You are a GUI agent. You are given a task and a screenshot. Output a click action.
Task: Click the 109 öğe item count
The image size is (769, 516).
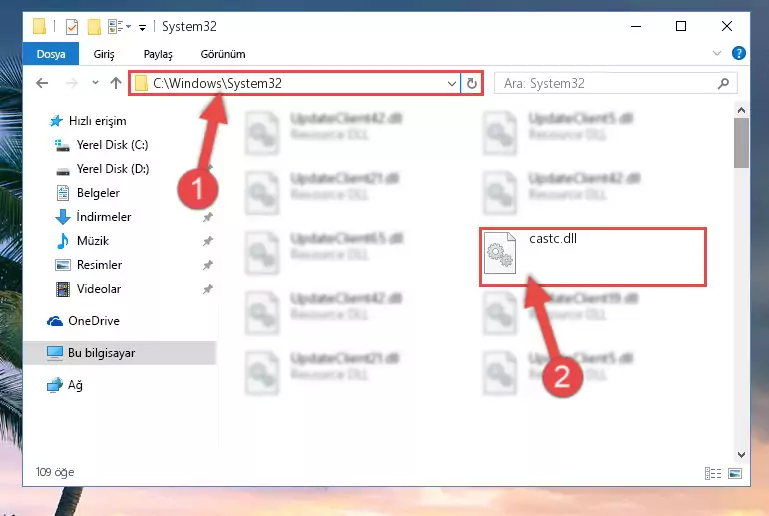55,472
